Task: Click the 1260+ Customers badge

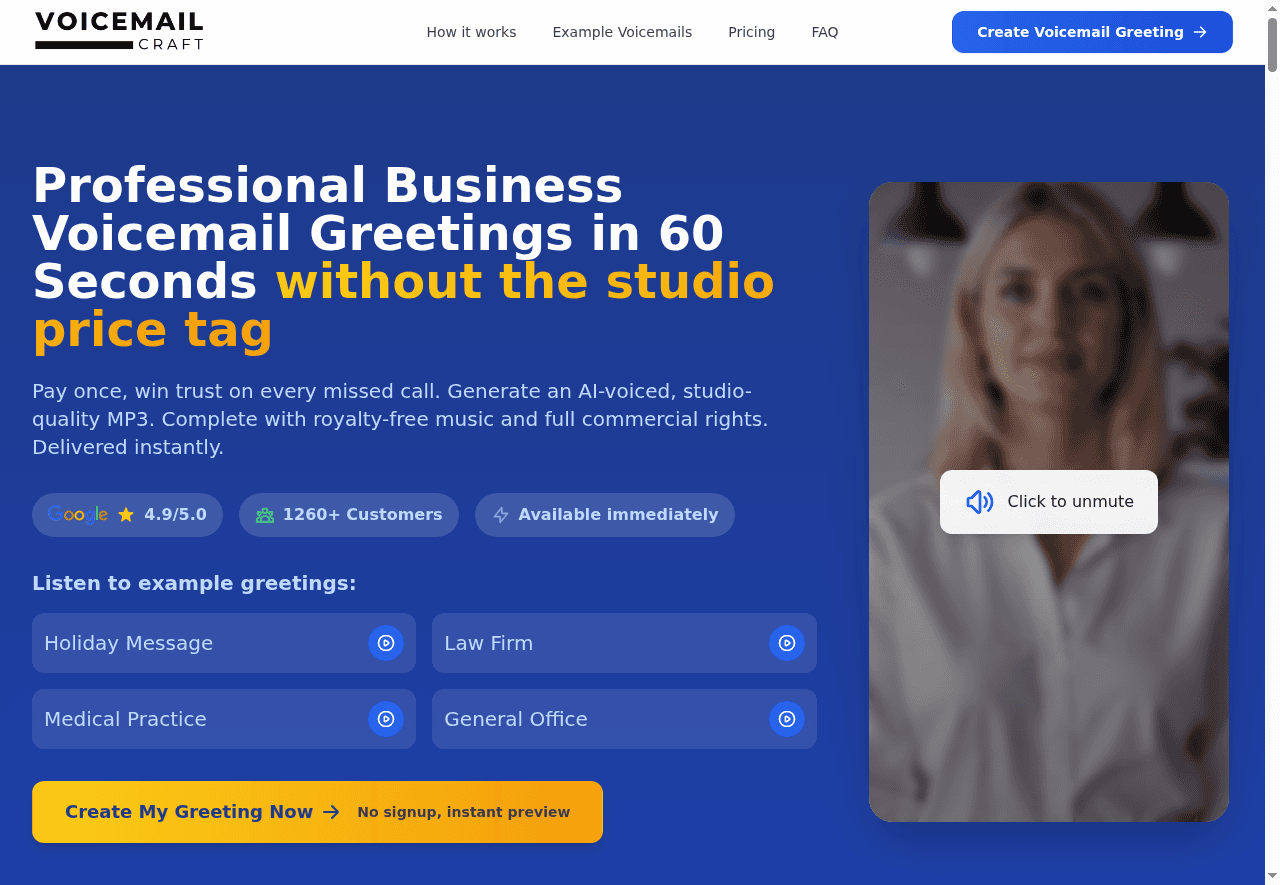Action: click(x=349, y=515)
